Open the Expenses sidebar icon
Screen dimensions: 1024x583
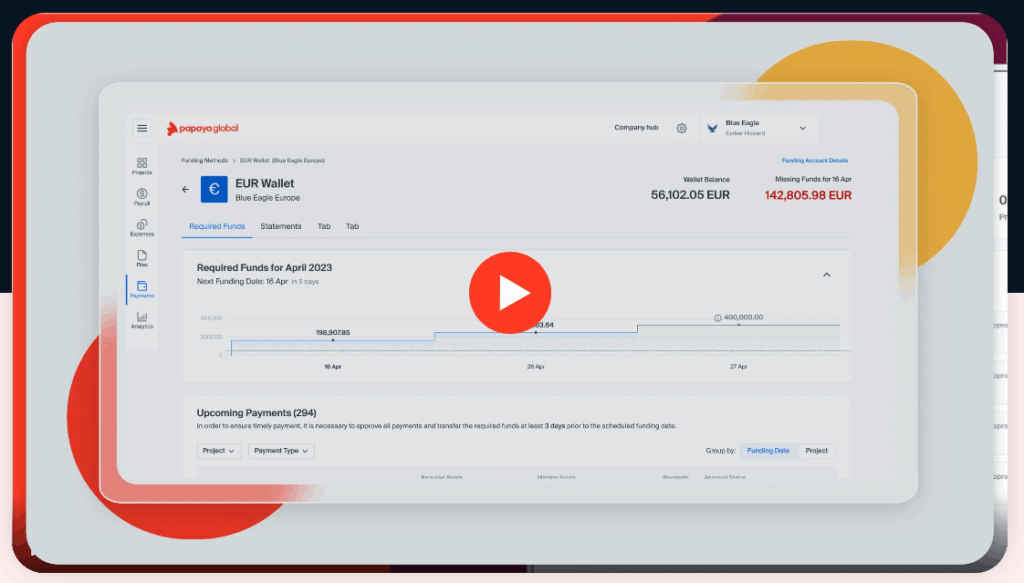pos(142,227)
